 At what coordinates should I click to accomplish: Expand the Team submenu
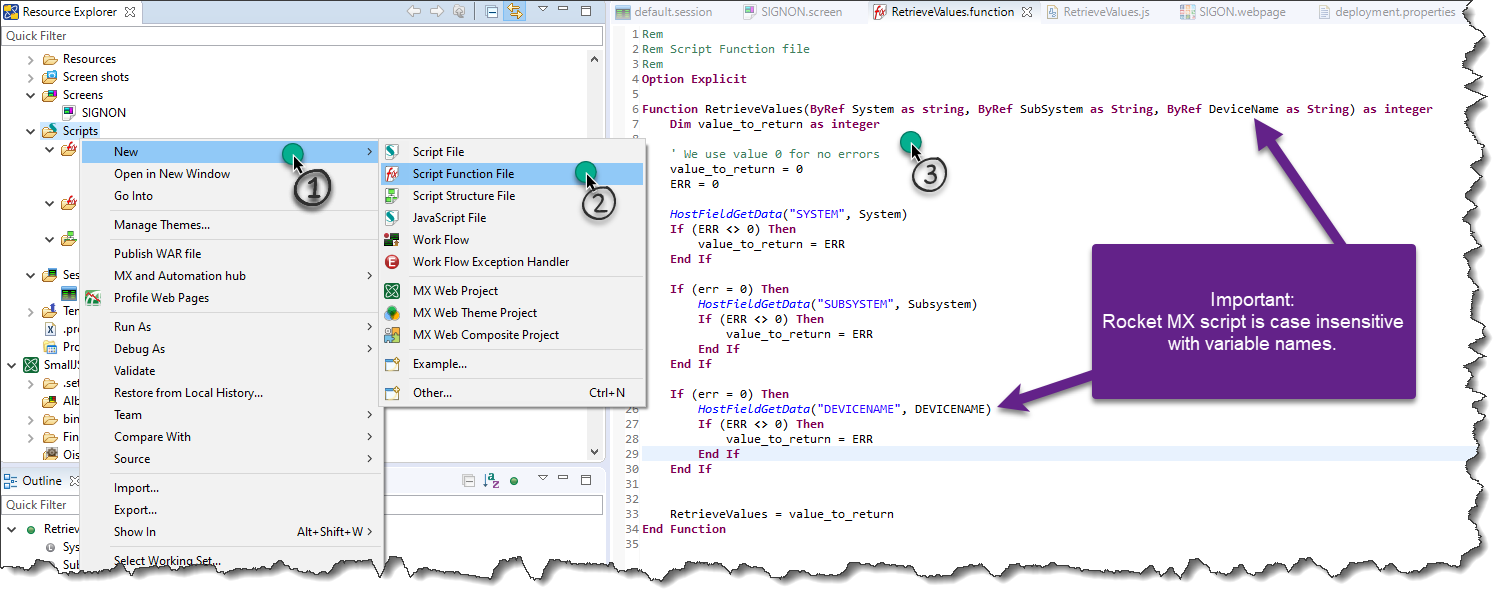pyautogui.click(x=127, y=414)
